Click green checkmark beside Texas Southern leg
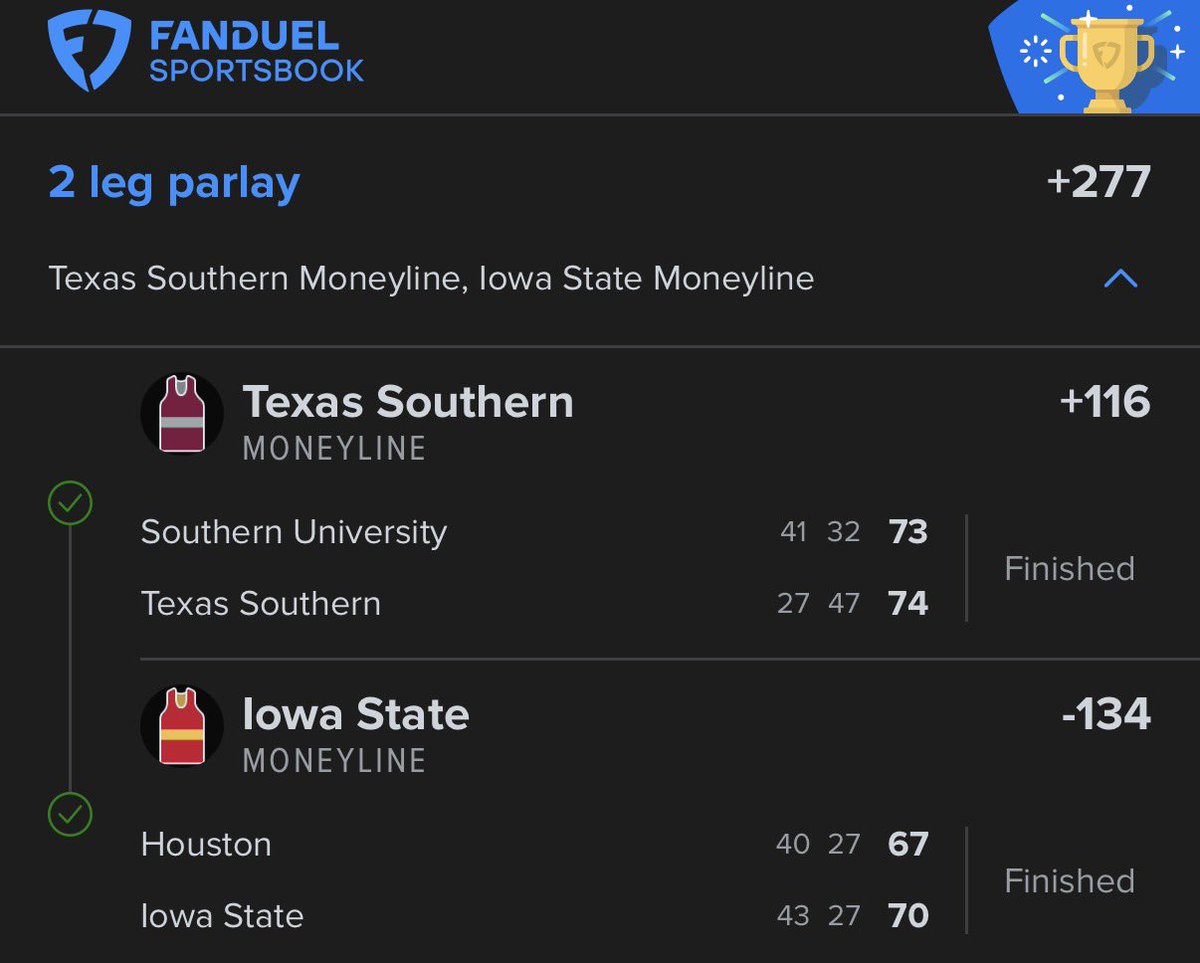The width and height of the screenshot is (1200, 963). click(x=70, y=504)
